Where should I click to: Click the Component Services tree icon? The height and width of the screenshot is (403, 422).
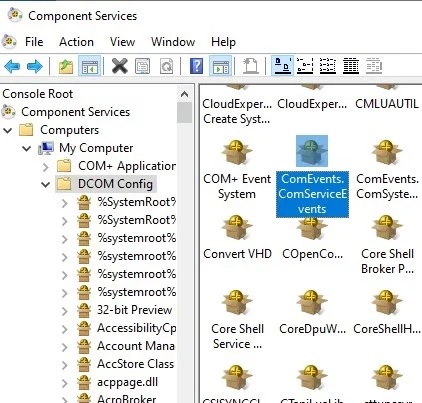pos(9,112)
